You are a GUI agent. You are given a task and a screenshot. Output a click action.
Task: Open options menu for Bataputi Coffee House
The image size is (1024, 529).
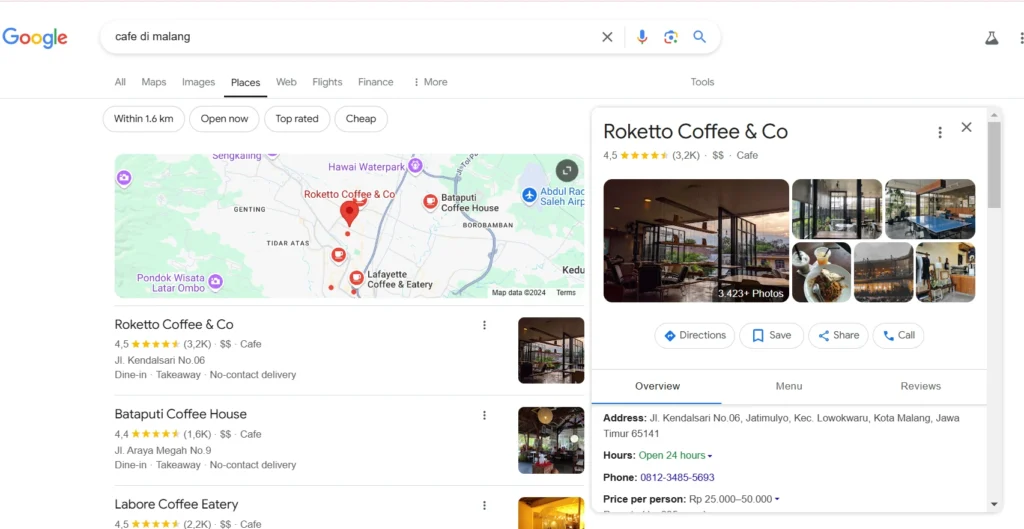485,415
